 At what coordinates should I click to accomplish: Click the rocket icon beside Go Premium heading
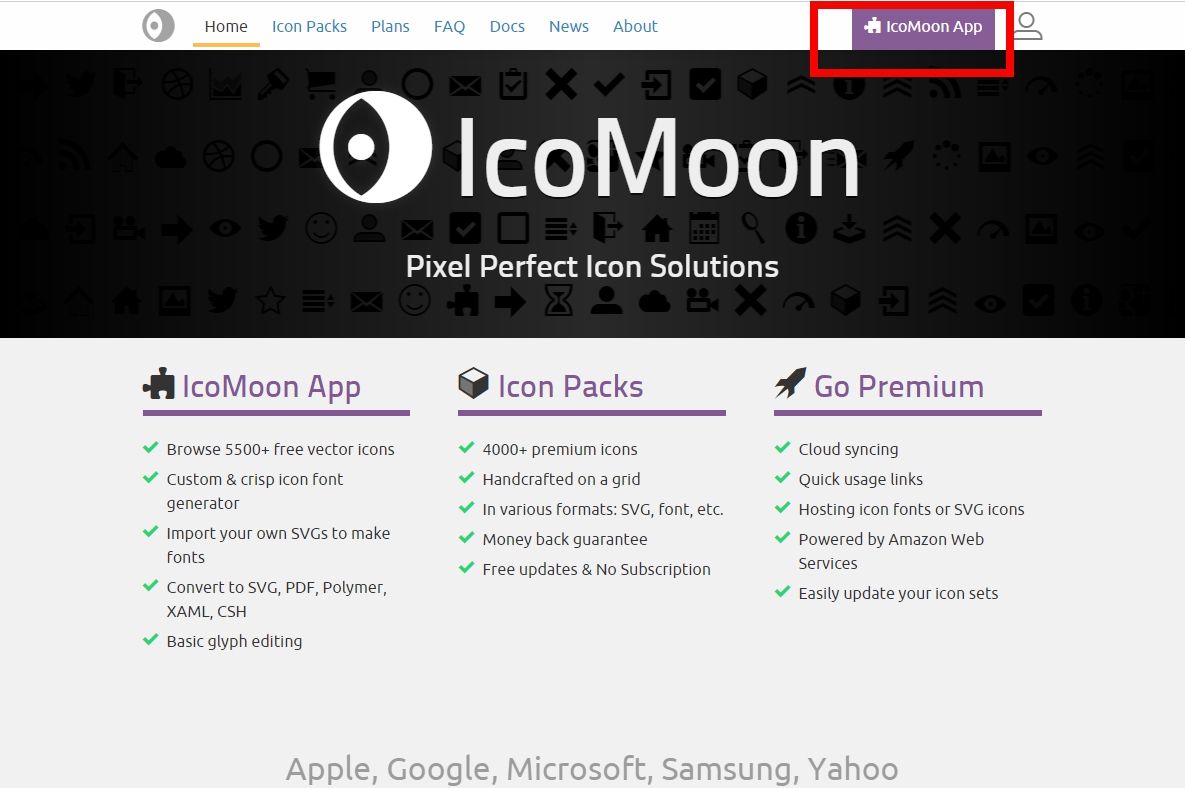click(x=789, y=384)
